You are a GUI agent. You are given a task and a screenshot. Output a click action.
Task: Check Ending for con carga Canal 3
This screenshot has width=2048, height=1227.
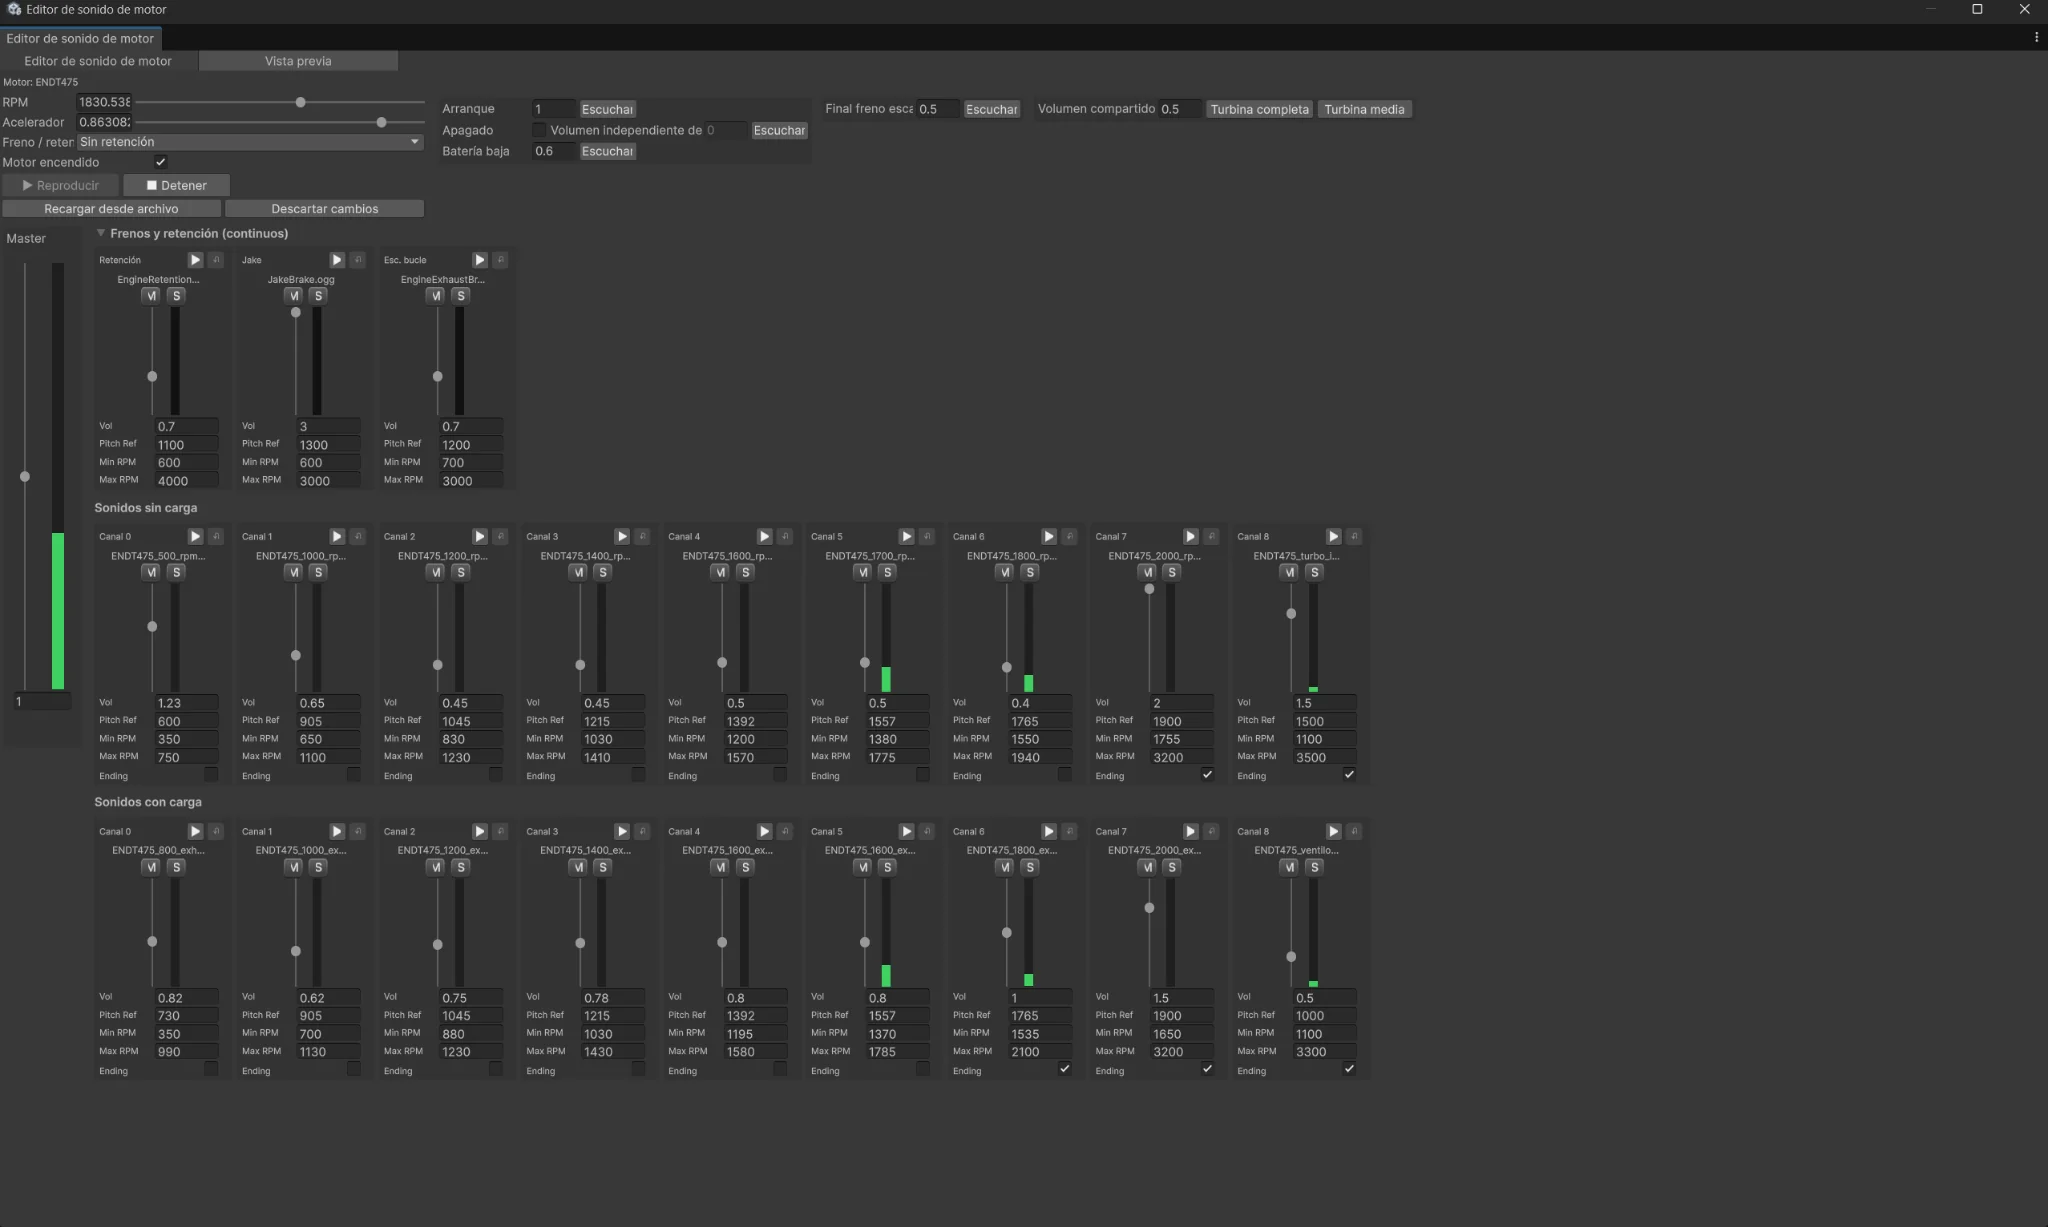click(638, 1070)
